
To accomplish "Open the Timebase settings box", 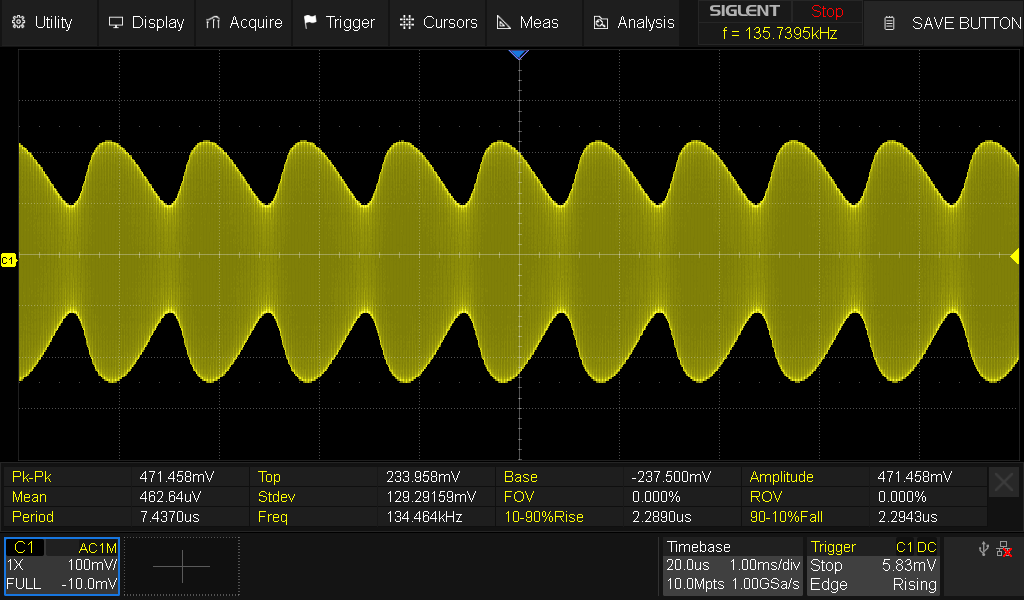I will pyautogui.click(x=733, y=566).
